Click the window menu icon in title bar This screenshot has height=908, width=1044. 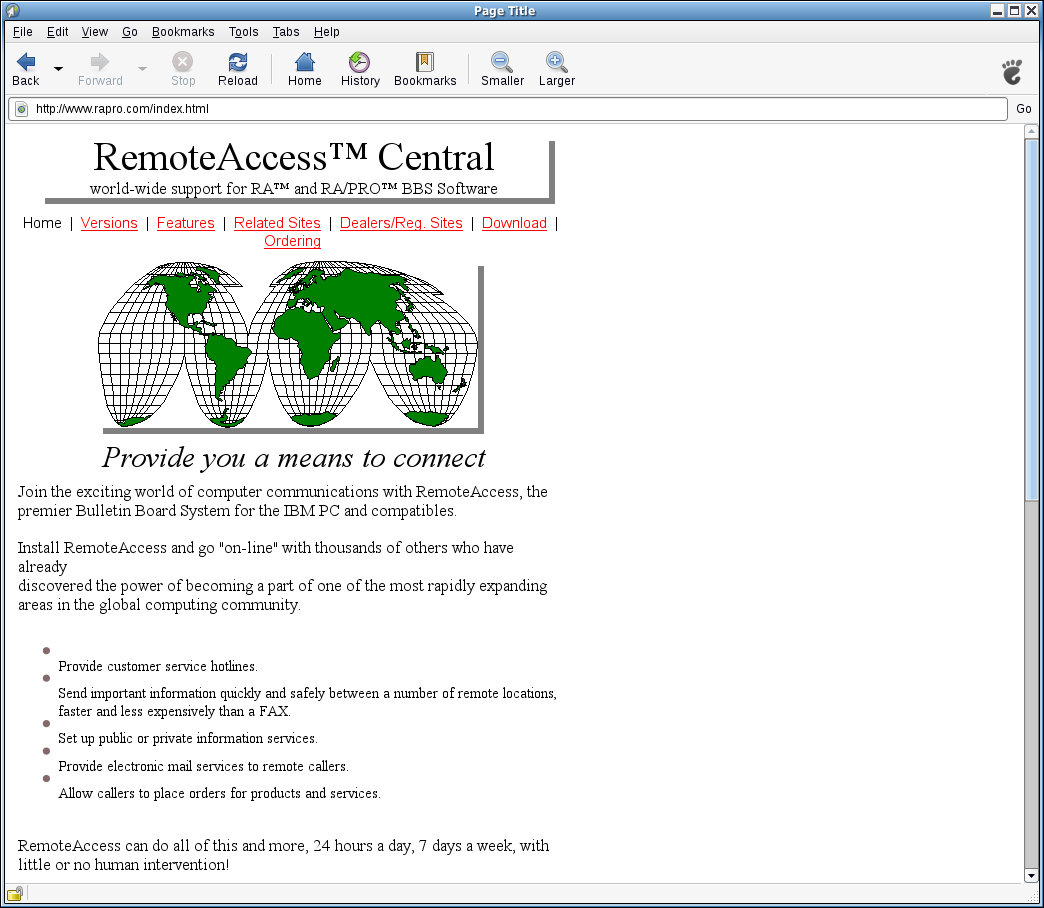12,10
